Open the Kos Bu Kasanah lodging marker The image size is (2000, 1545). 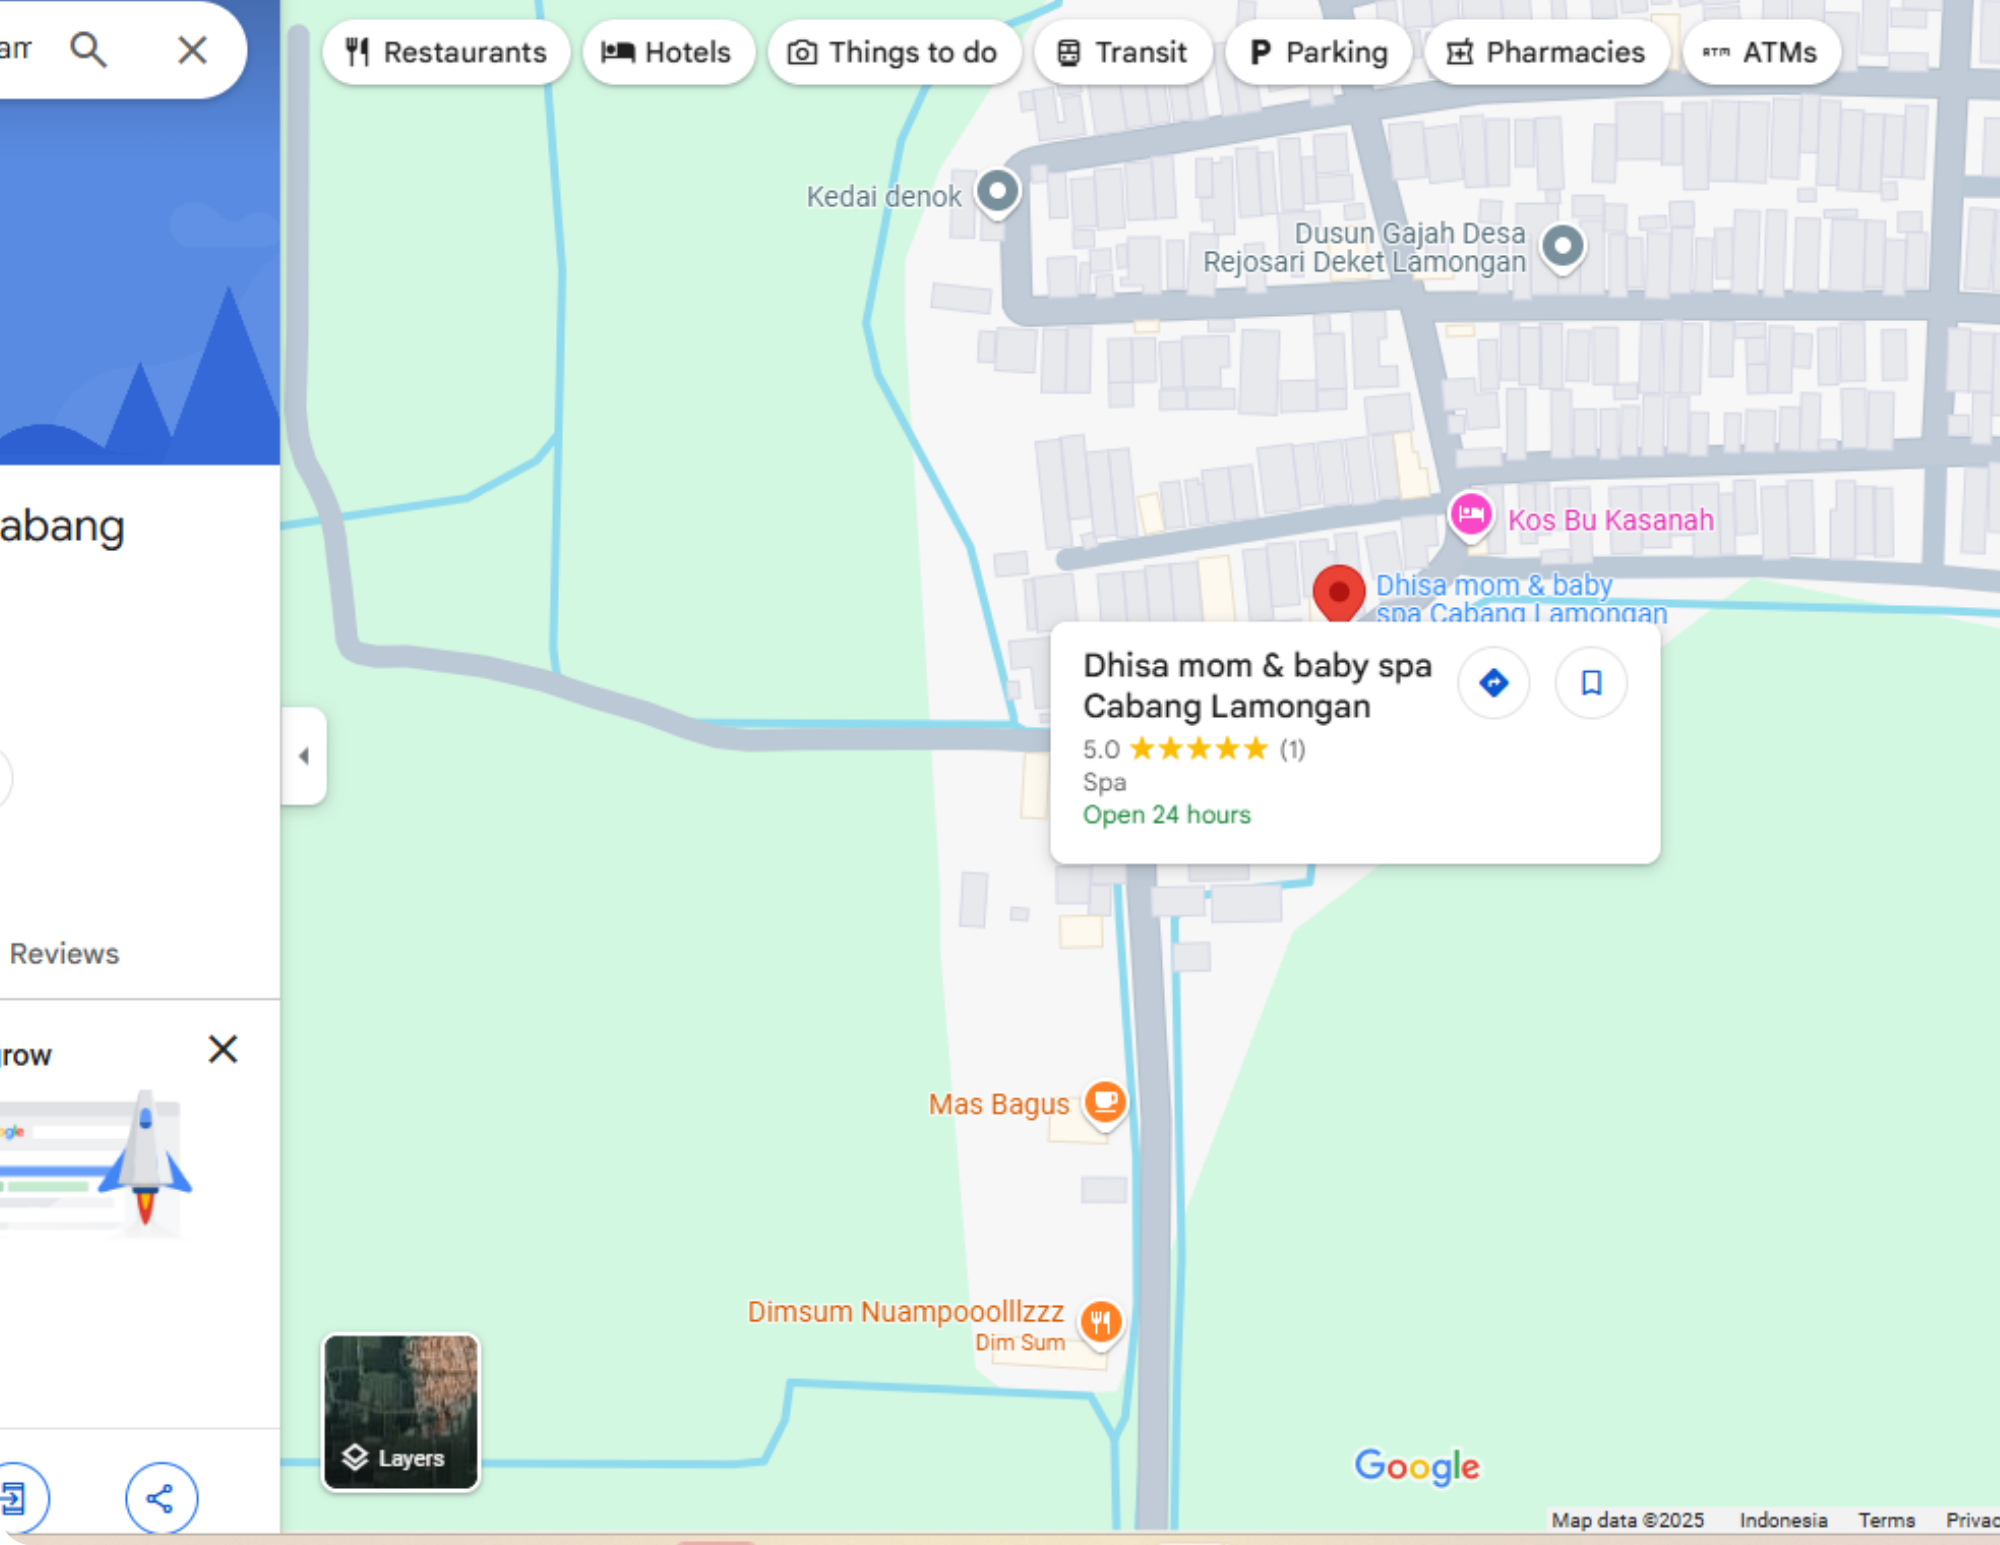1471,516
